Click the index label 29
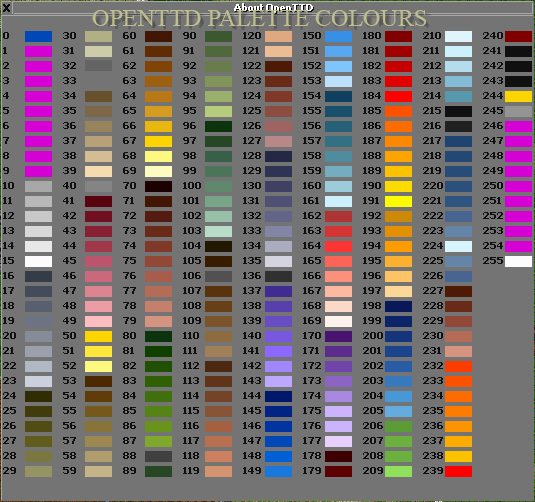This screenshot has width=535, height=502. tap(10, 471)
